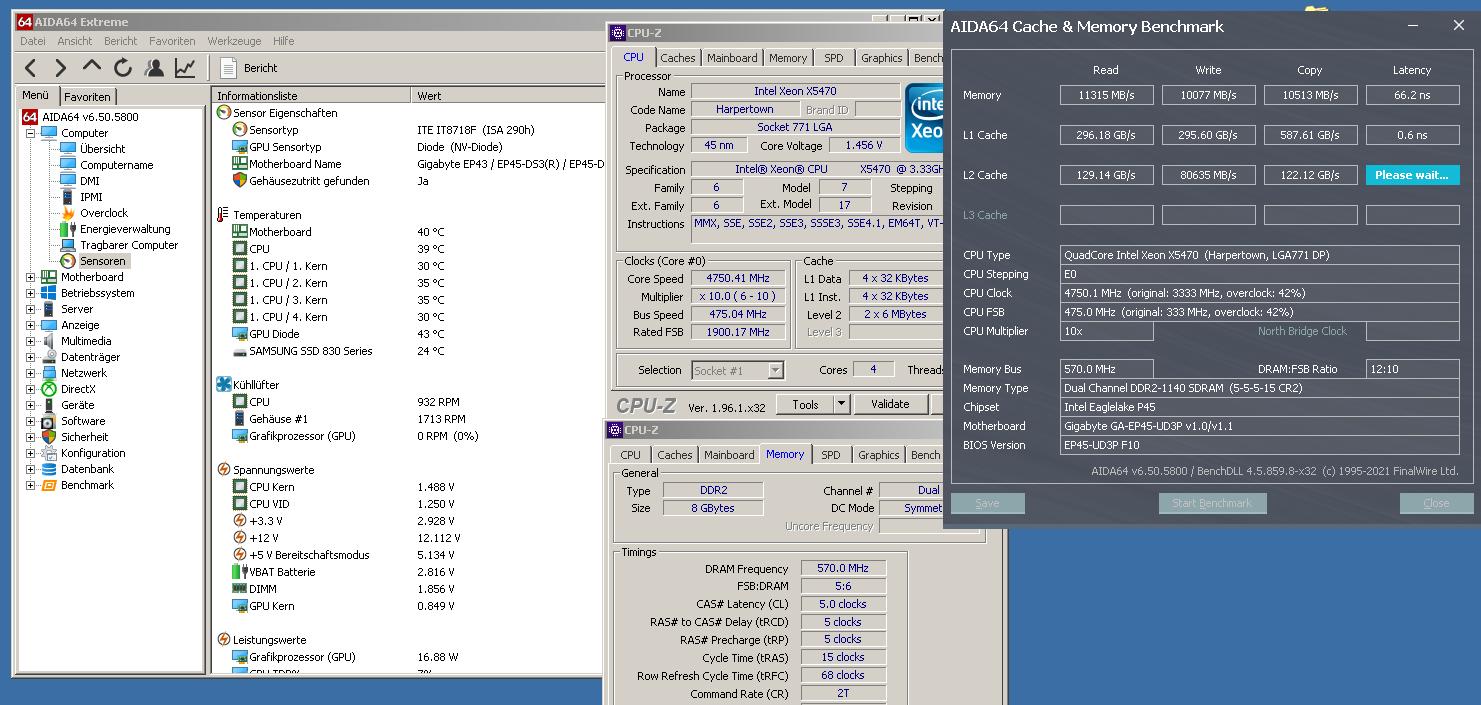The height and width of the screenshot is (705, 1481).
Task: Click the Wert column header
Action: tap(507, 96)
